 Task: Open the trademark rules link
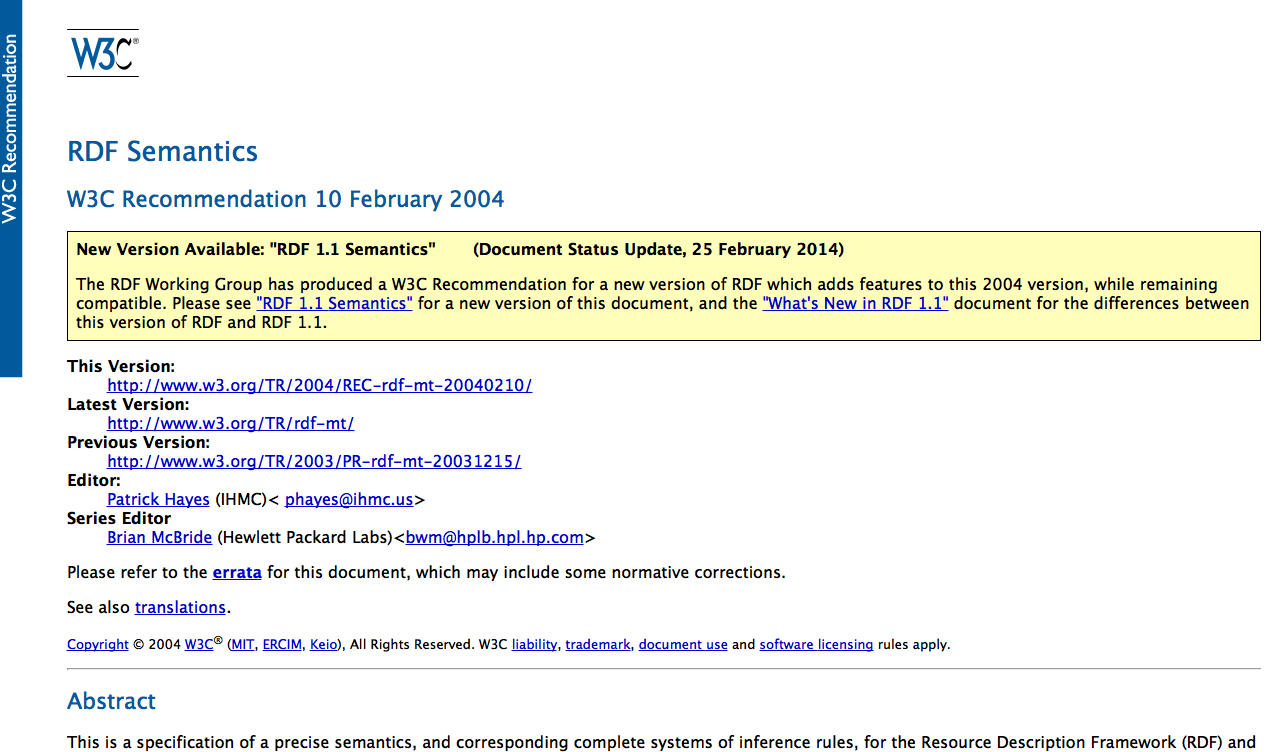[x=598, y=645]
